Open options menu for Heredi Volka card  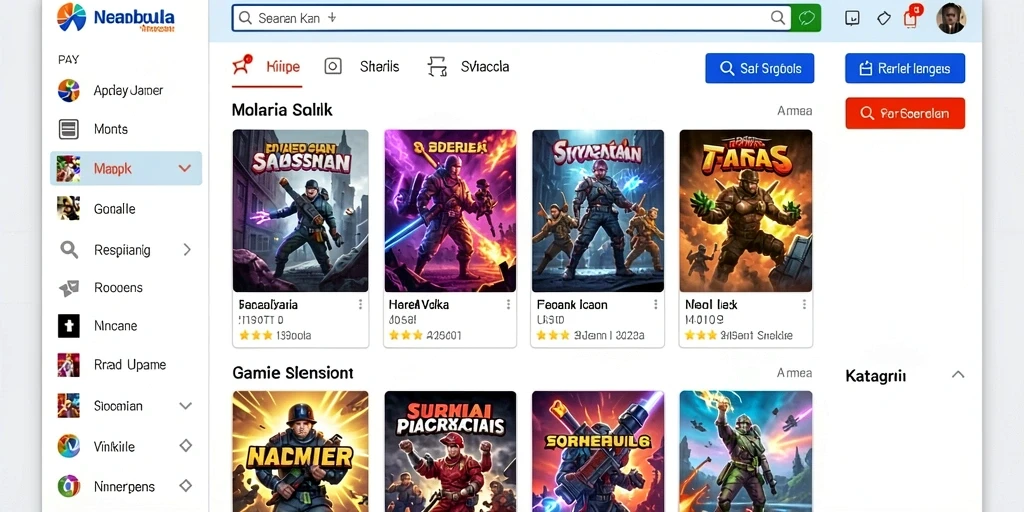click(x=508, y=304)
